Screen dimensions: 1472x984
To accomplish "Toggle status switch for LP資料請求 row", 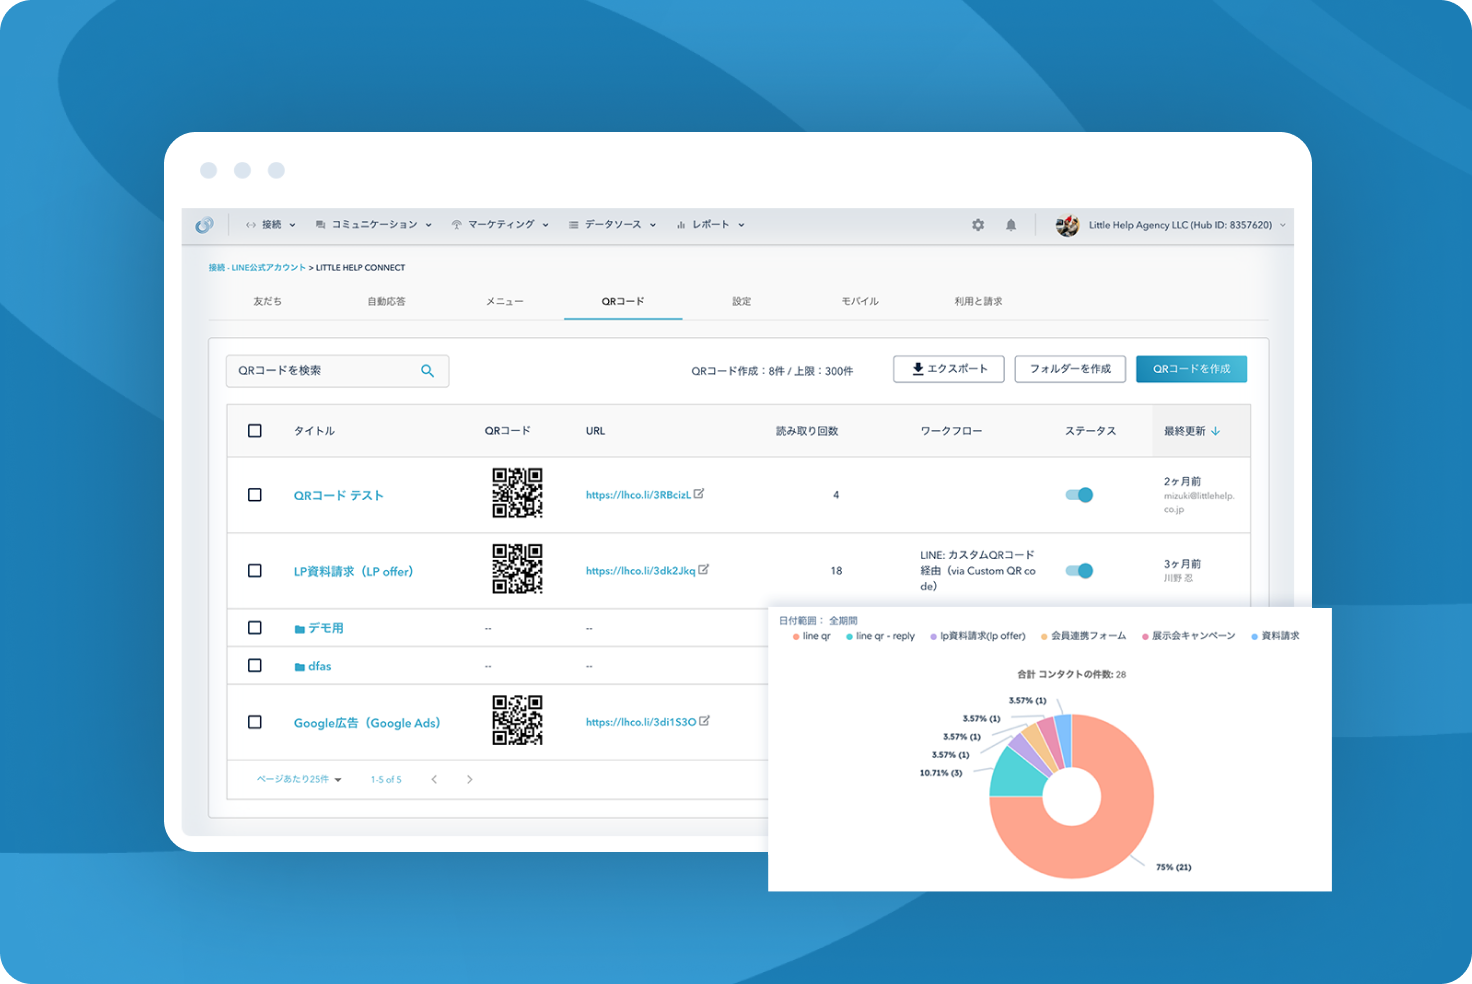I will tap(1079, 571).
